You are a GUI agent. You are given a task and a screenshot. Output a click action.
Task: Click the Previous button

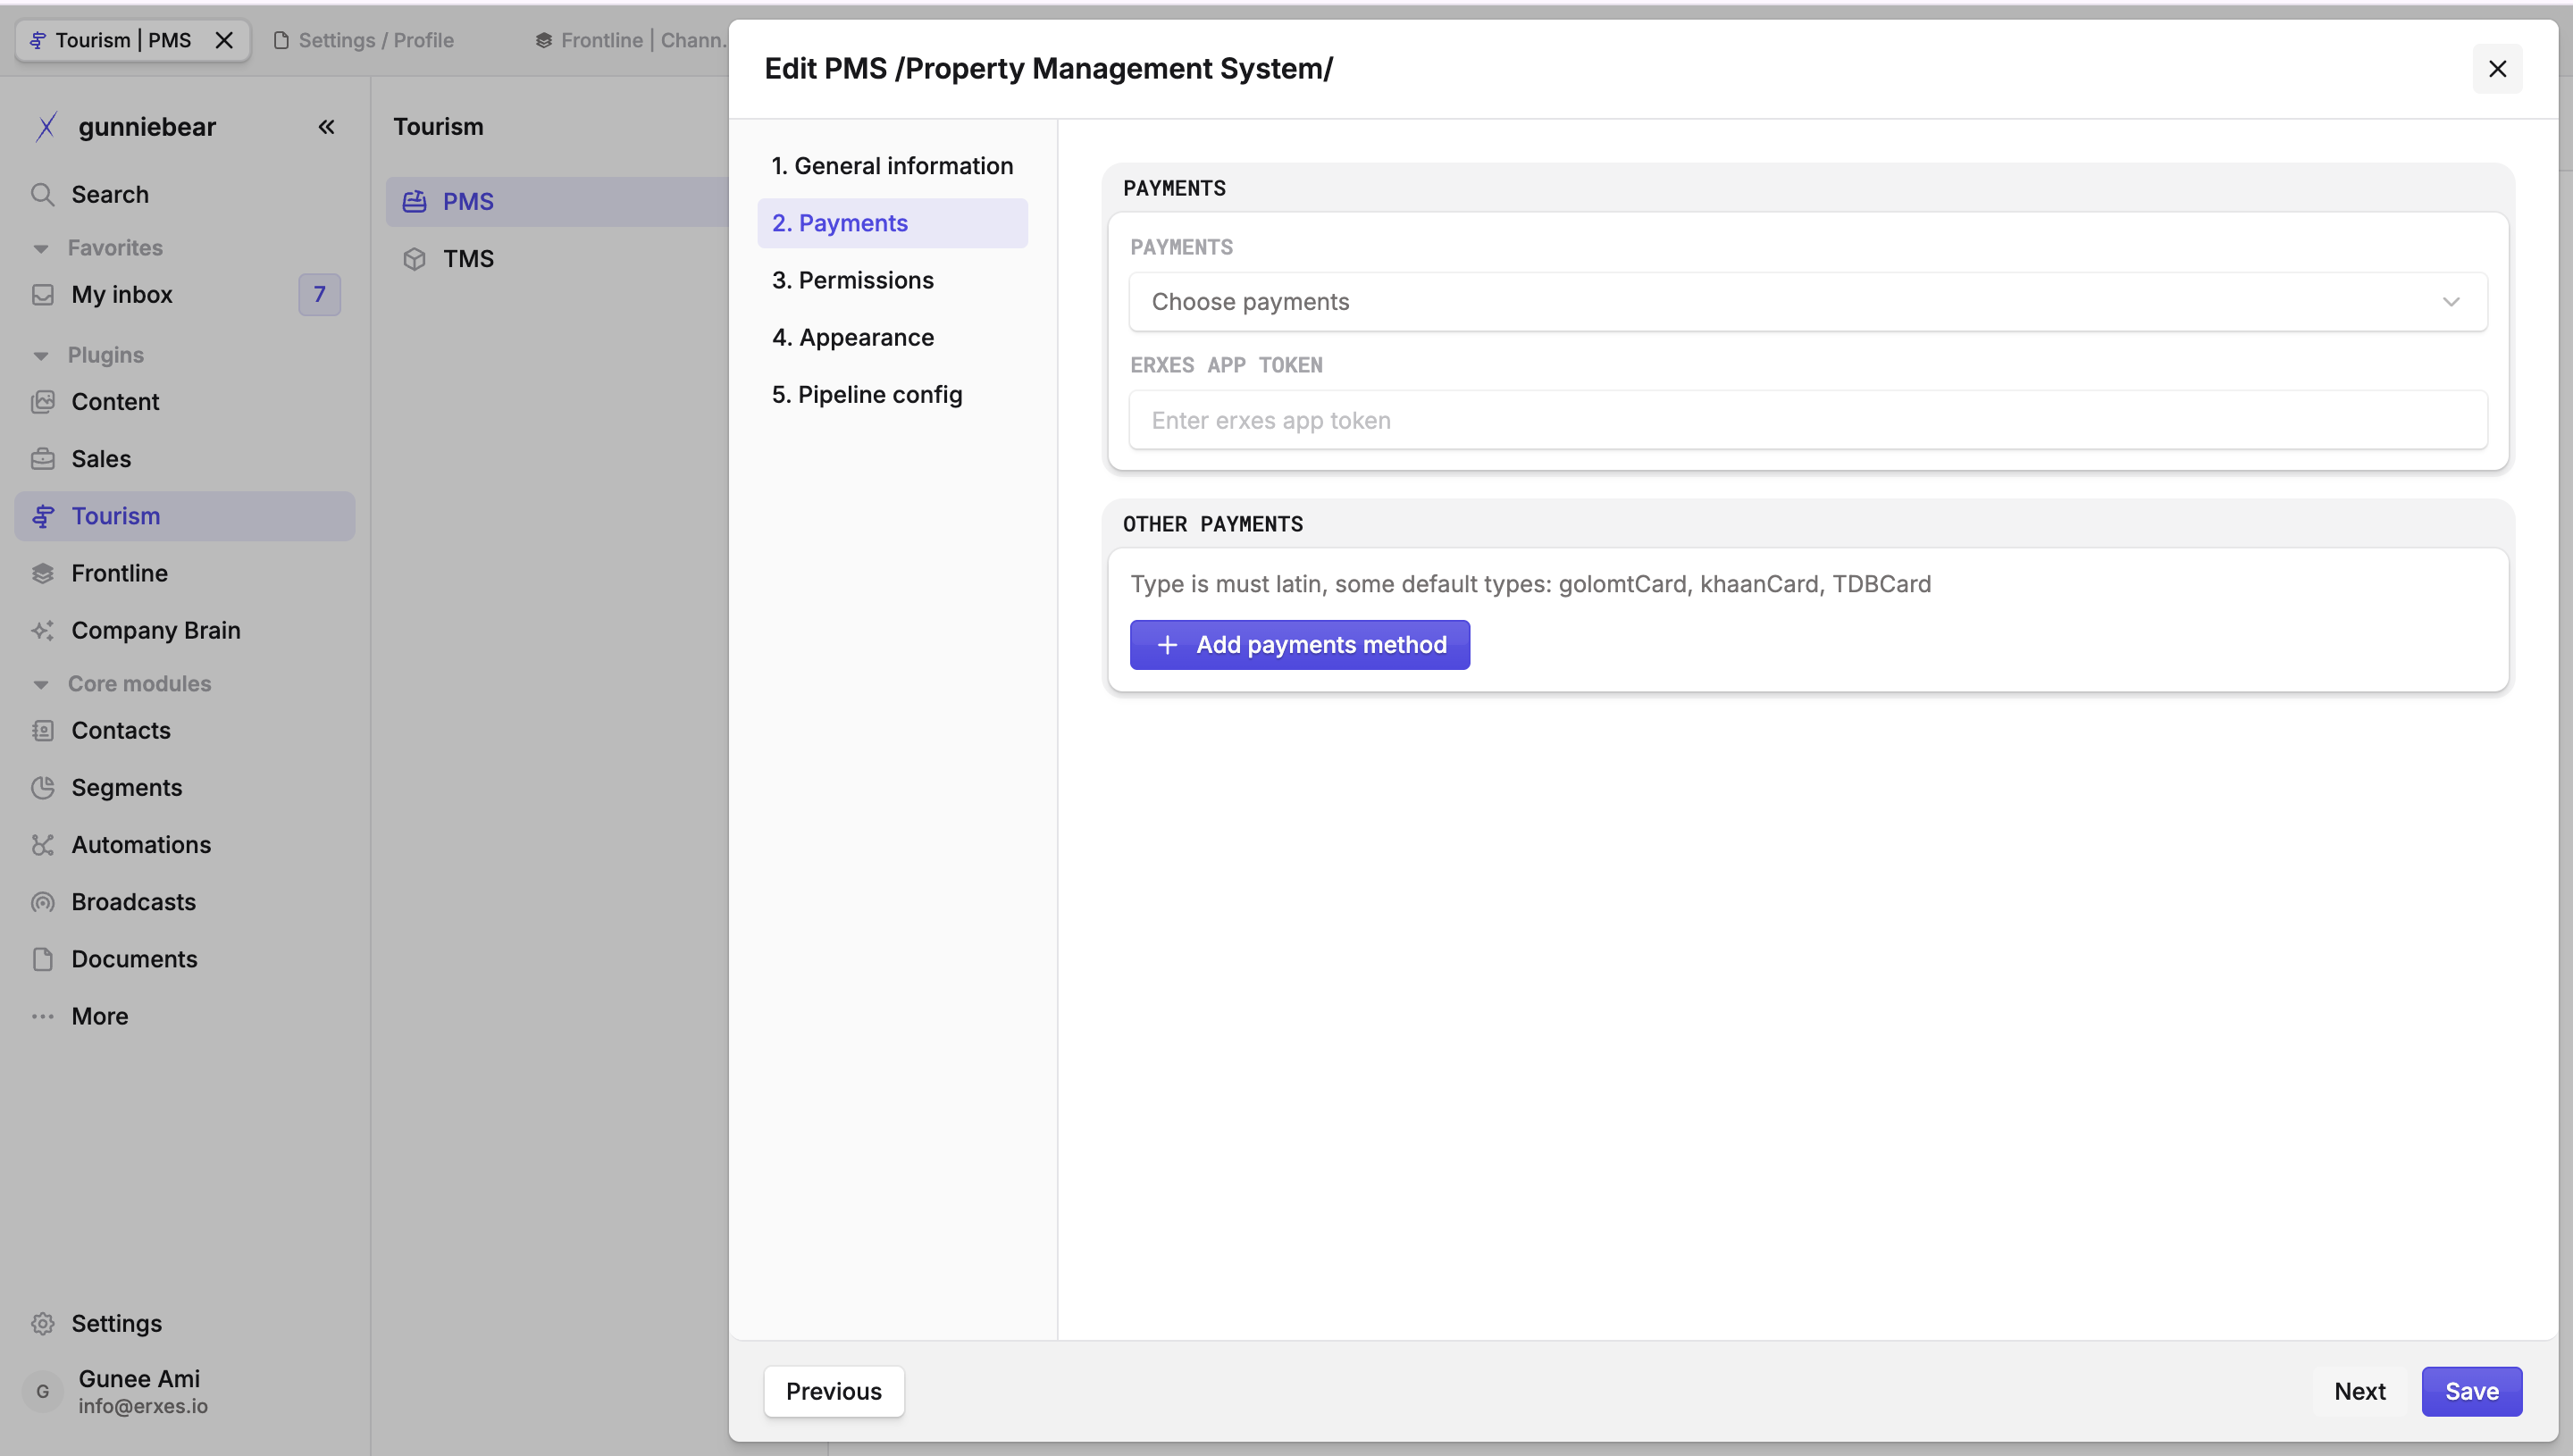833,1391
